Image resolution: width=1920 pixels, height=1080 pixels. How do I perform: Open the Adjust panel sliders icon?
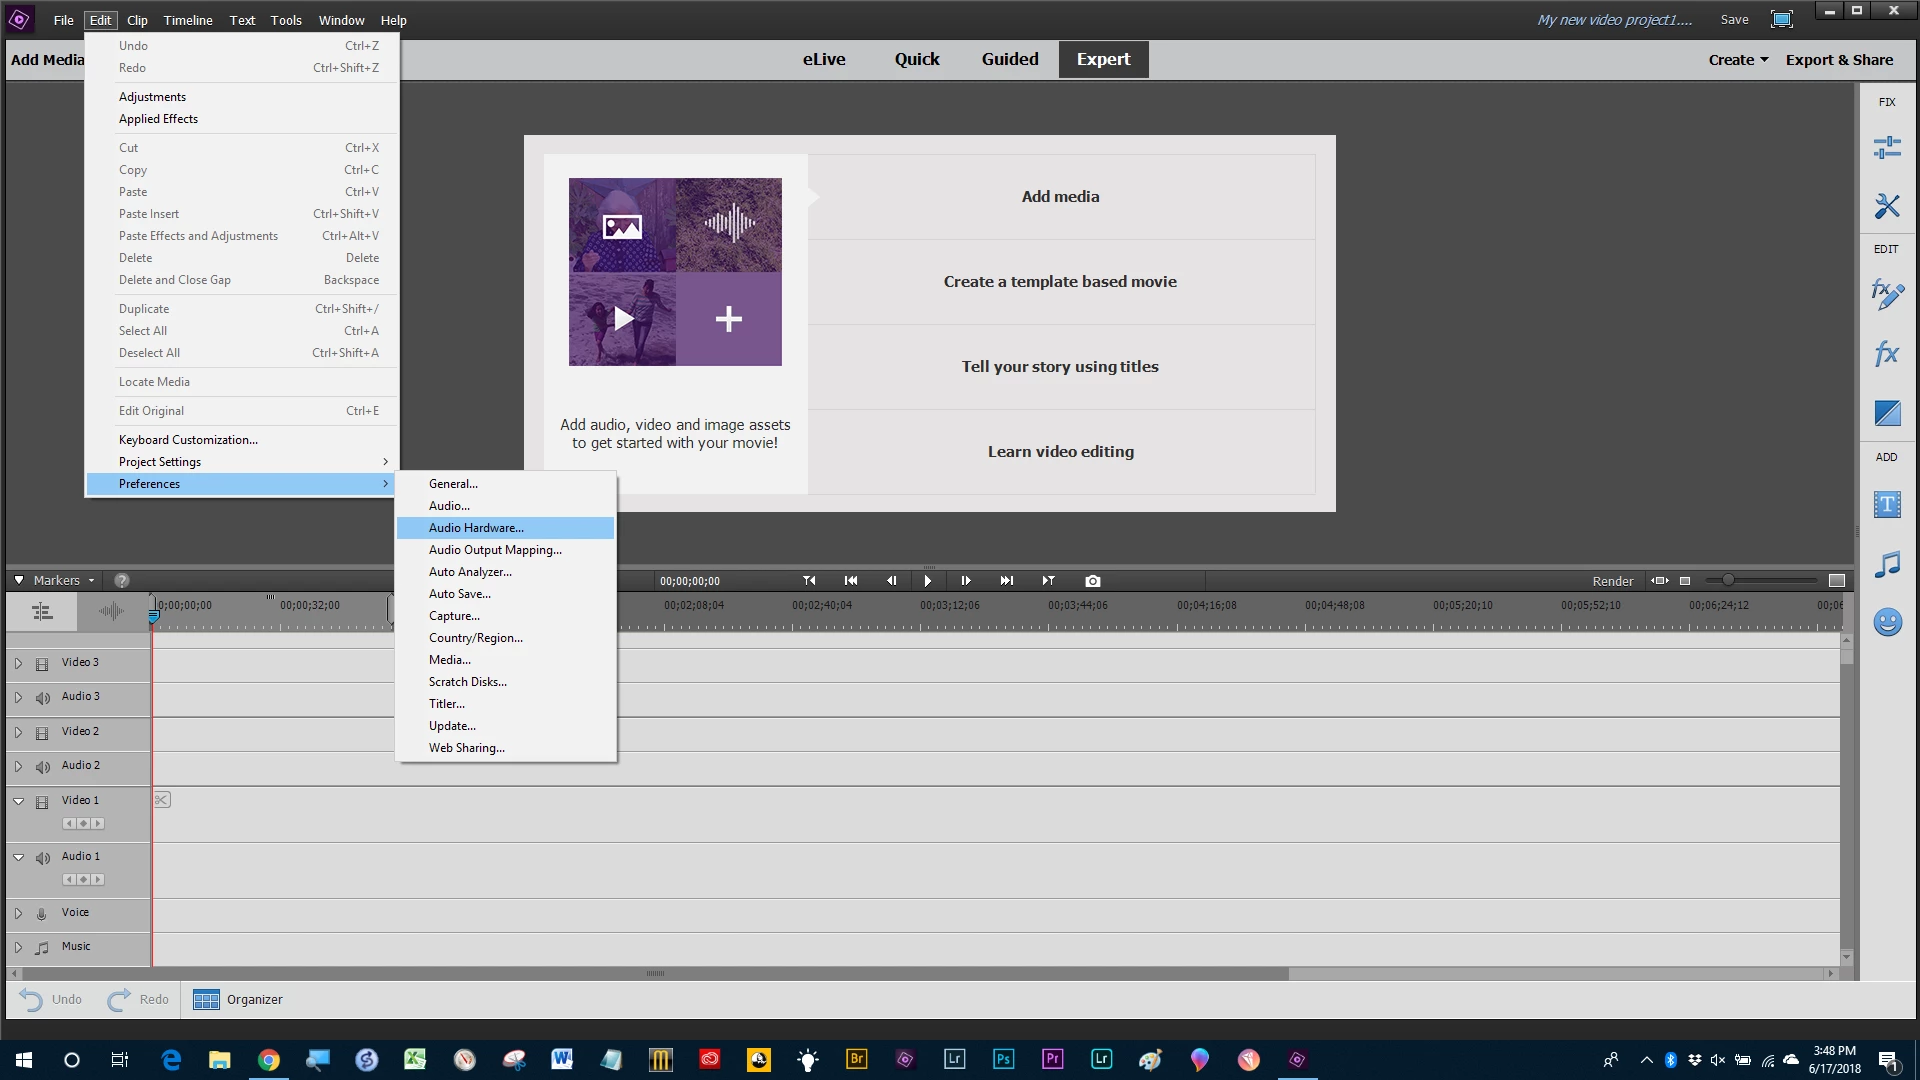[x=1886, y=148]
